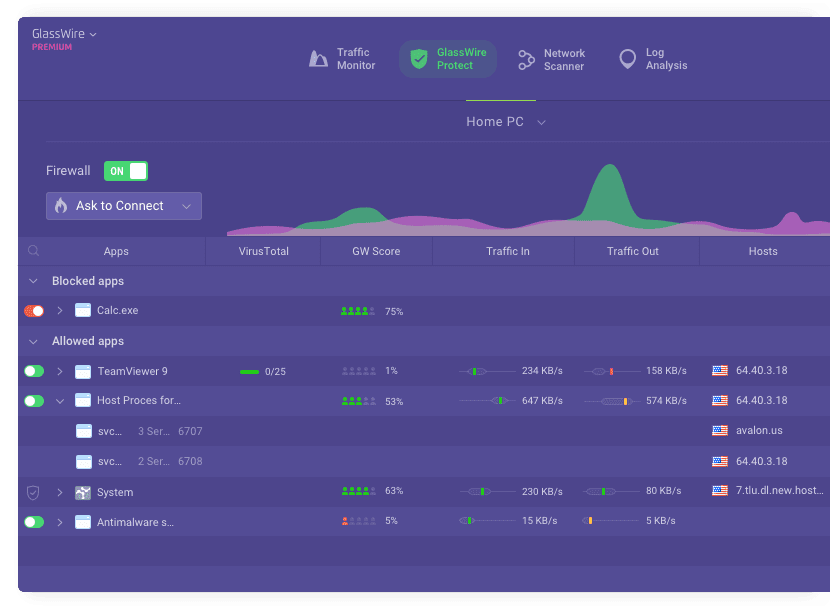Click Host Process Traffic In 647 KB/s slider
830x614 pixels.
tap(487, 401)
